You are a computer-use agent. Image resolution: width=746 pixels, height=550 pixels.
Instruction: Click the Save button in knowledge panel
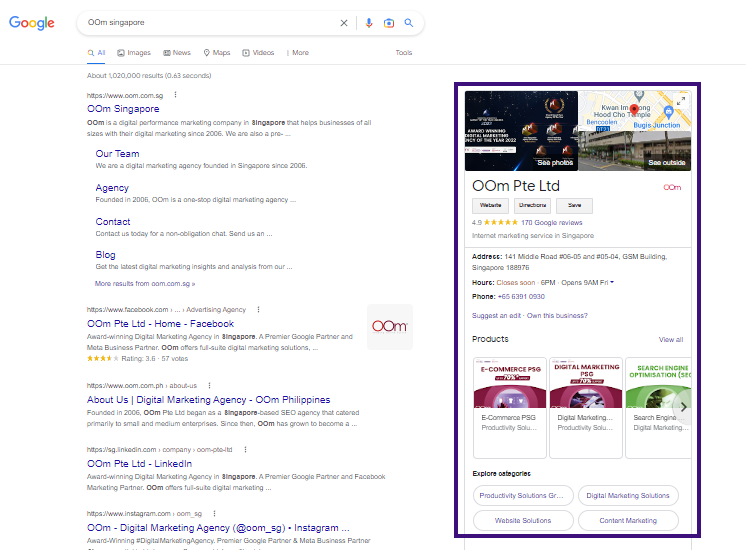[574, 206]
